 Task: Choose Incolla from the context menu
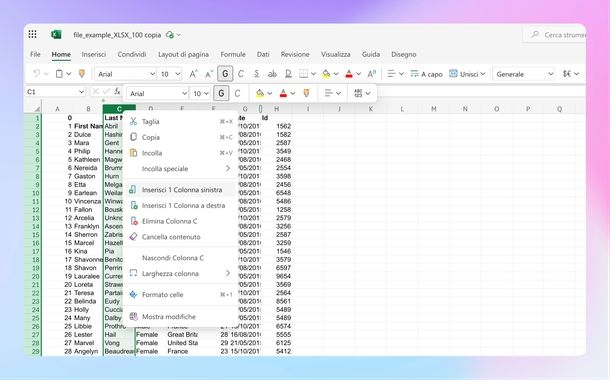181,153
